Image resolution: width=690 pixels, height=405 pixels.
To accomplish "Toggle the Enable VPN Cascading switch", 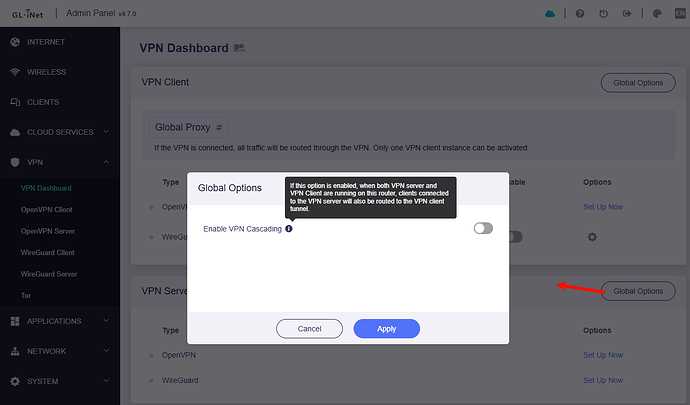I will coord(483,228).
